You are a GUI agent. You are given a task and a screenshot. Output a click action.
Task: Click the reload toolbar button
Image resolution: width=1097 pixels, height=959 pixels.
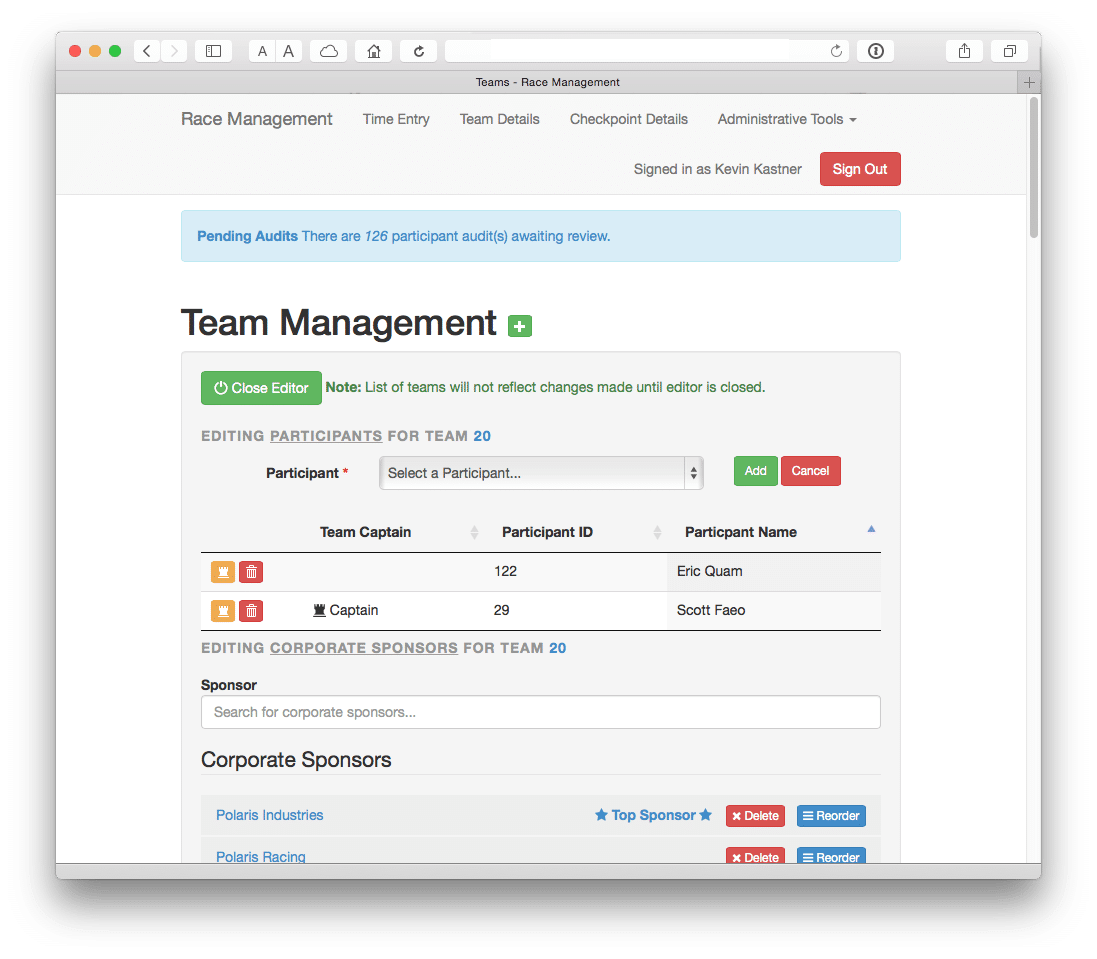click(418, 51)
